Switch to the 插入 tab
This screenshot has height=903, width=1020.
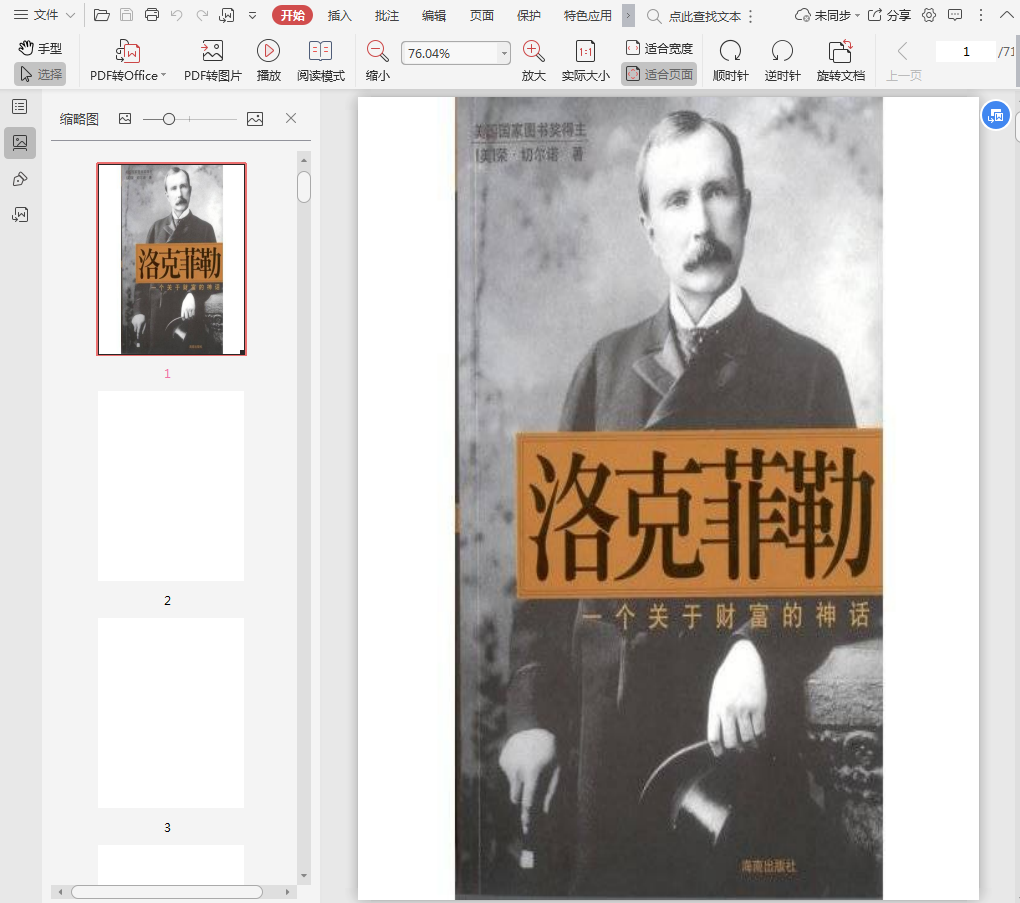[x=340, y=15]
